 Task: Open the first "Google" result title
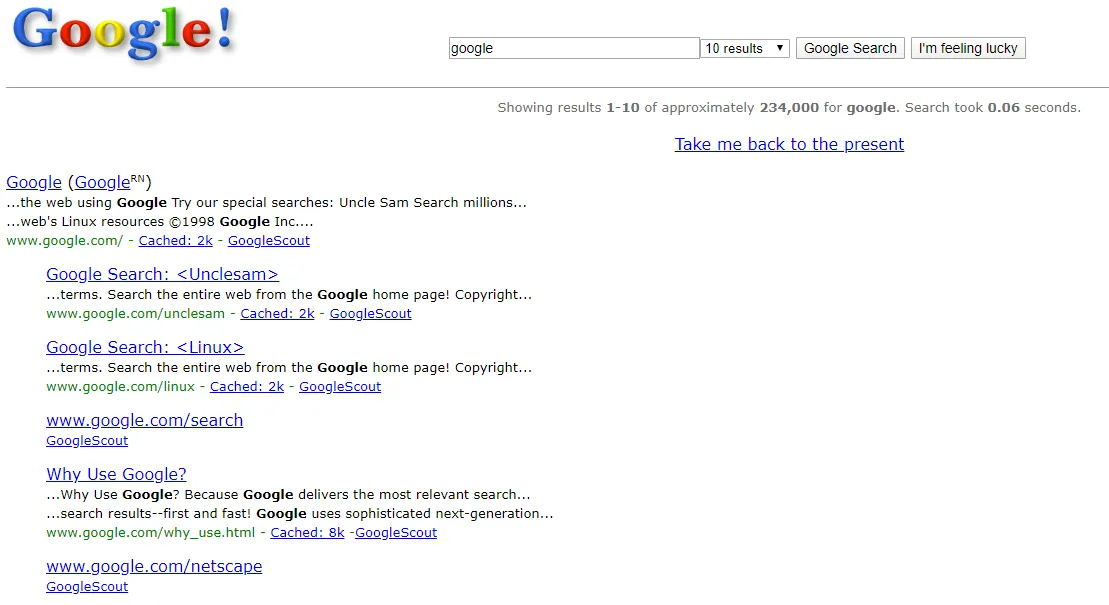click(34, 182)
